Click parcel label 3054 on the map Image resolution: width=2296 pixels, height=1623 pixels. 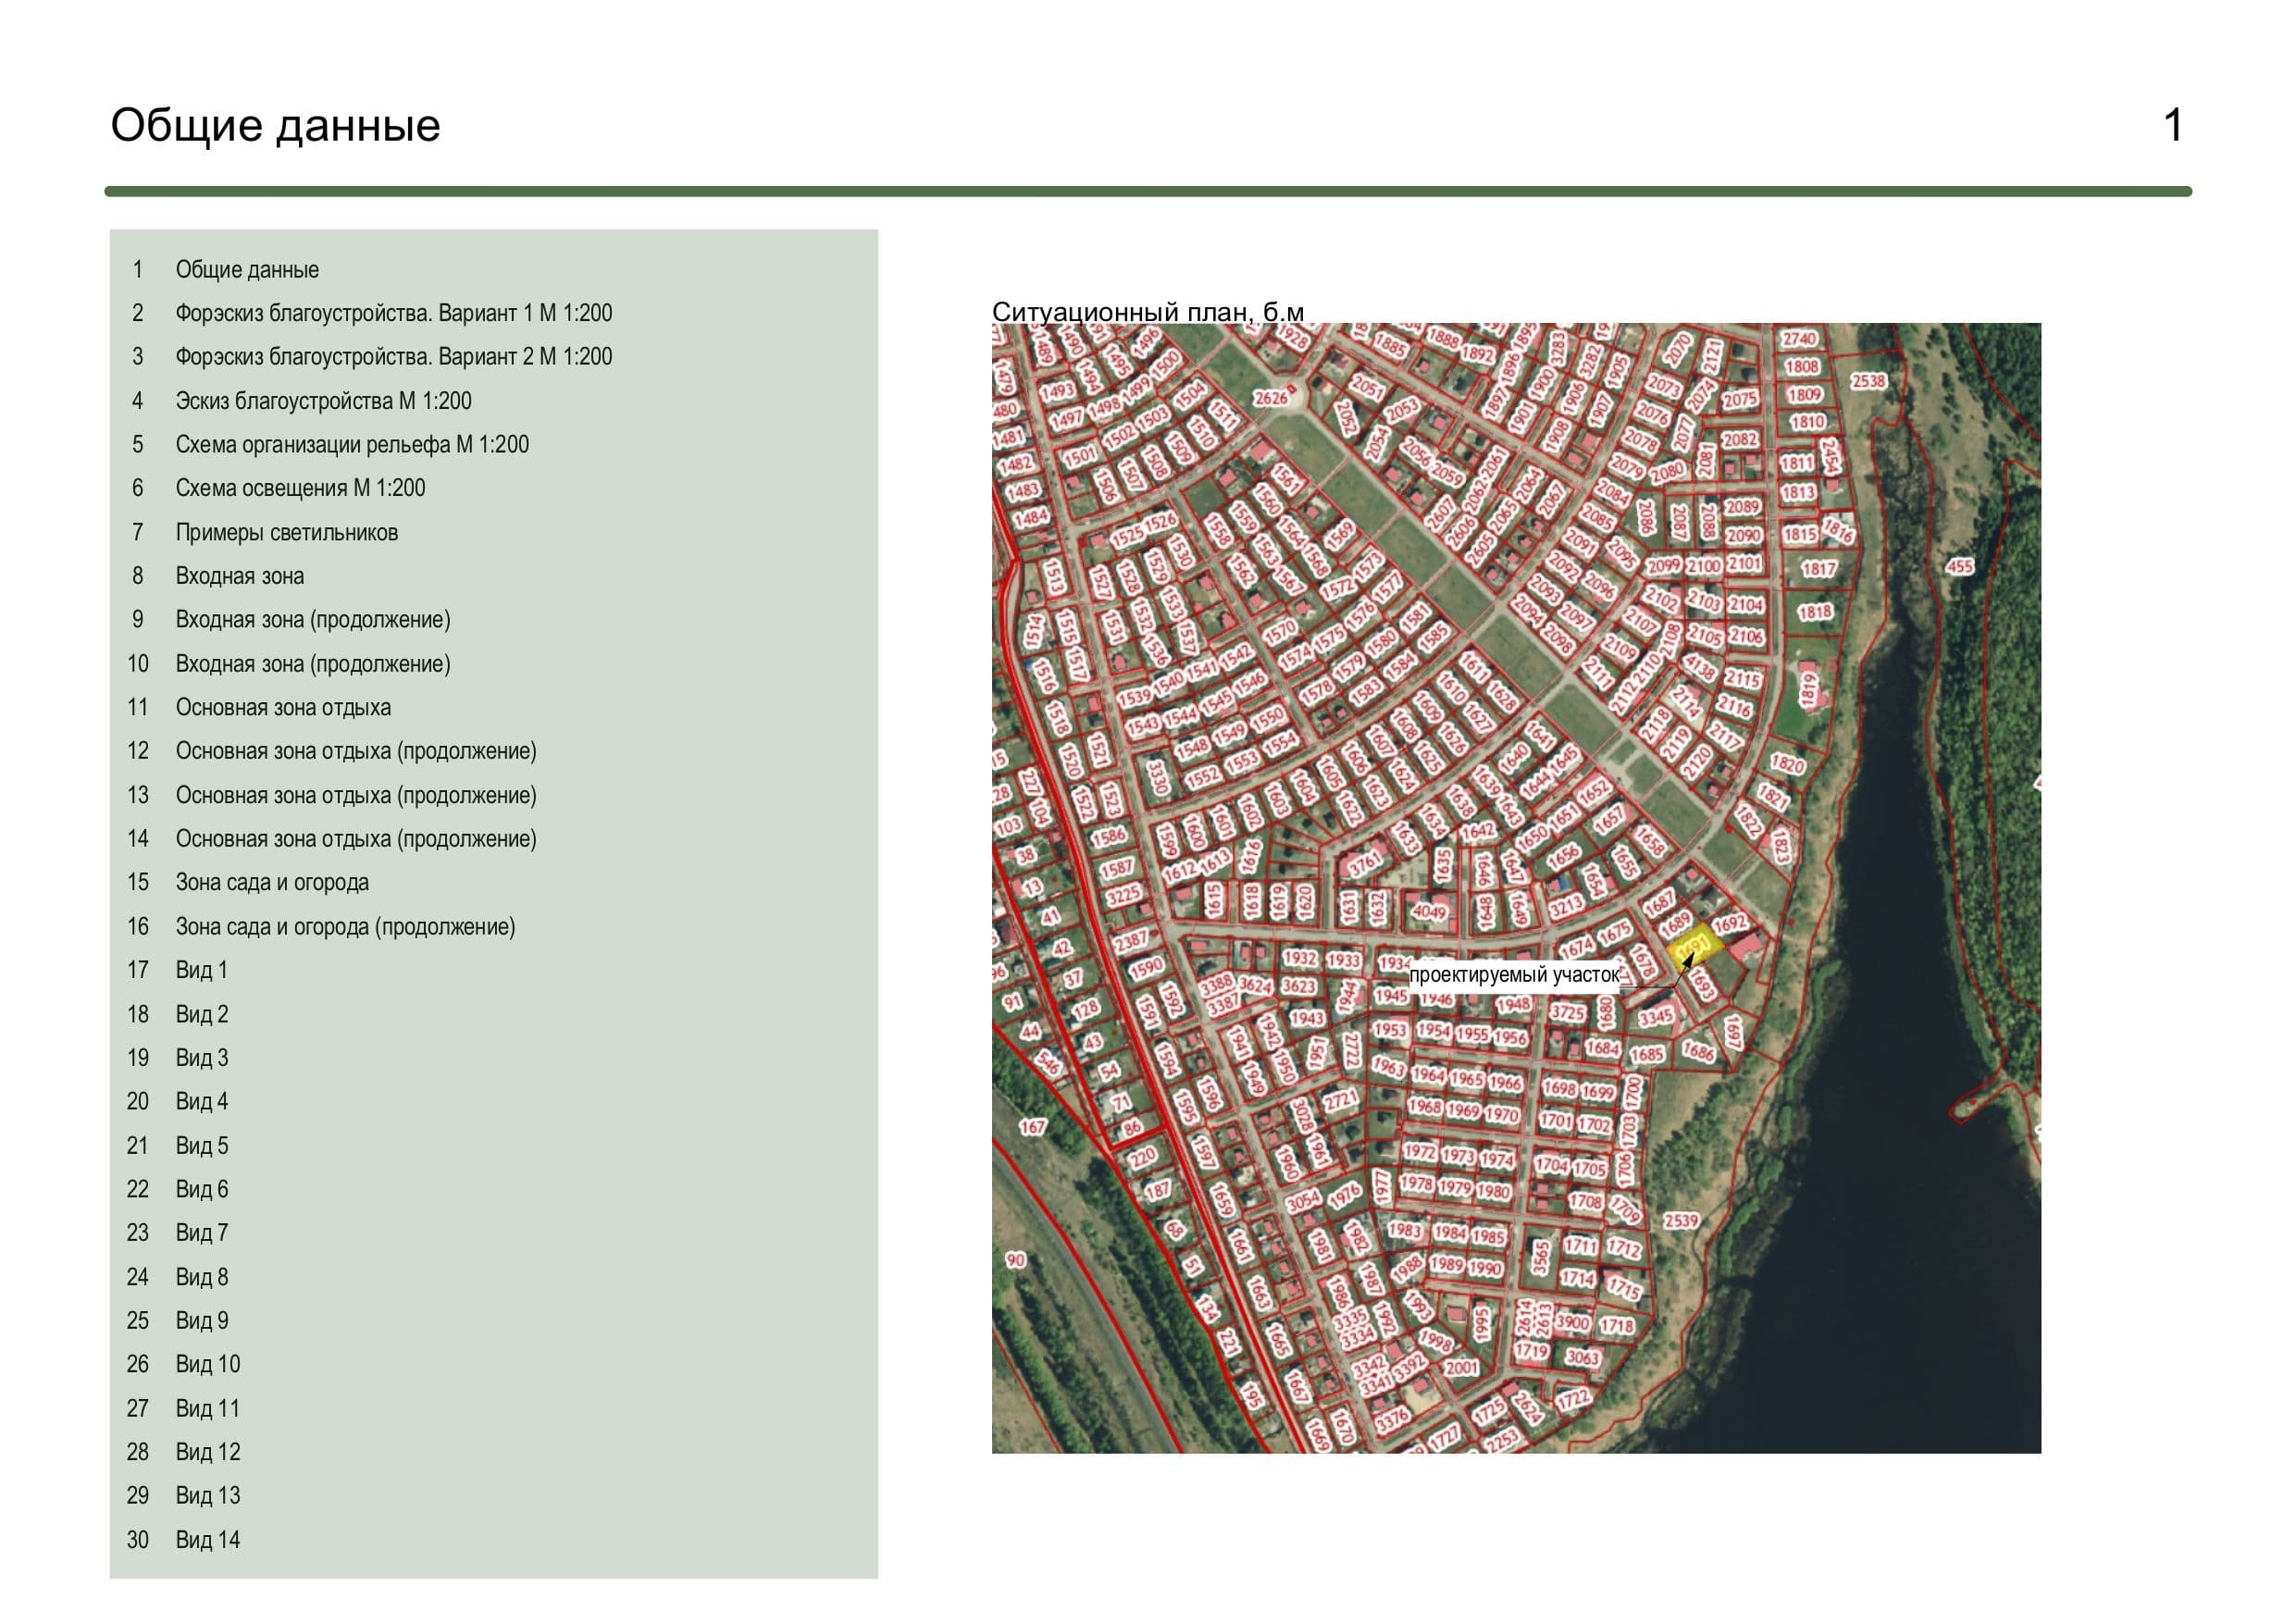(1303, 1201)
